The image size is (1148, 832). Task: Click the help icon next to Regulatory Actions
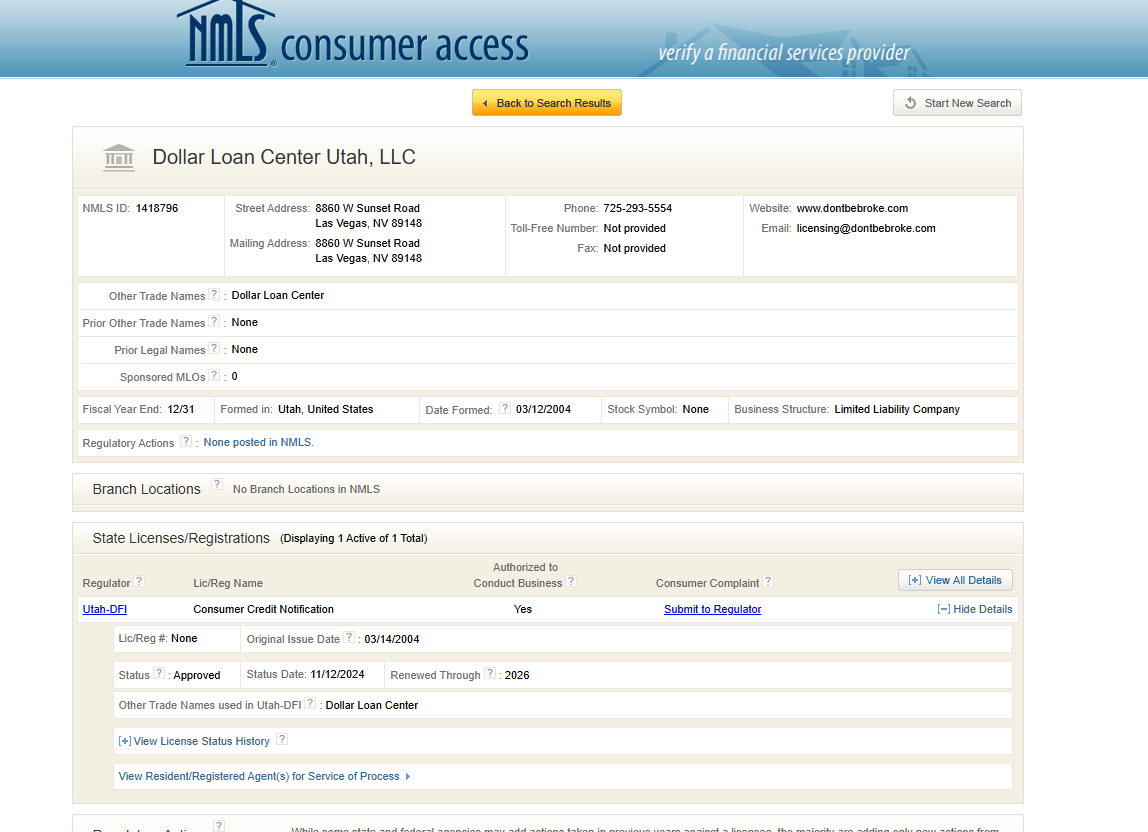pos(186,441)
